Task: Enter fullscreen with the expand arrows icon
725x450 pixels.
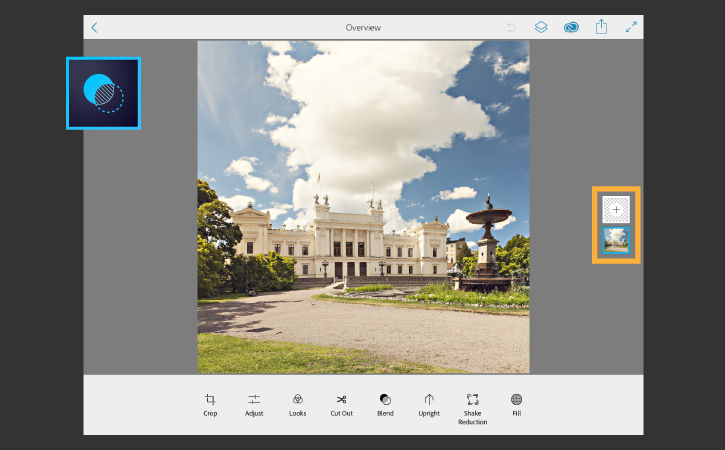Action: coord(631,27)
